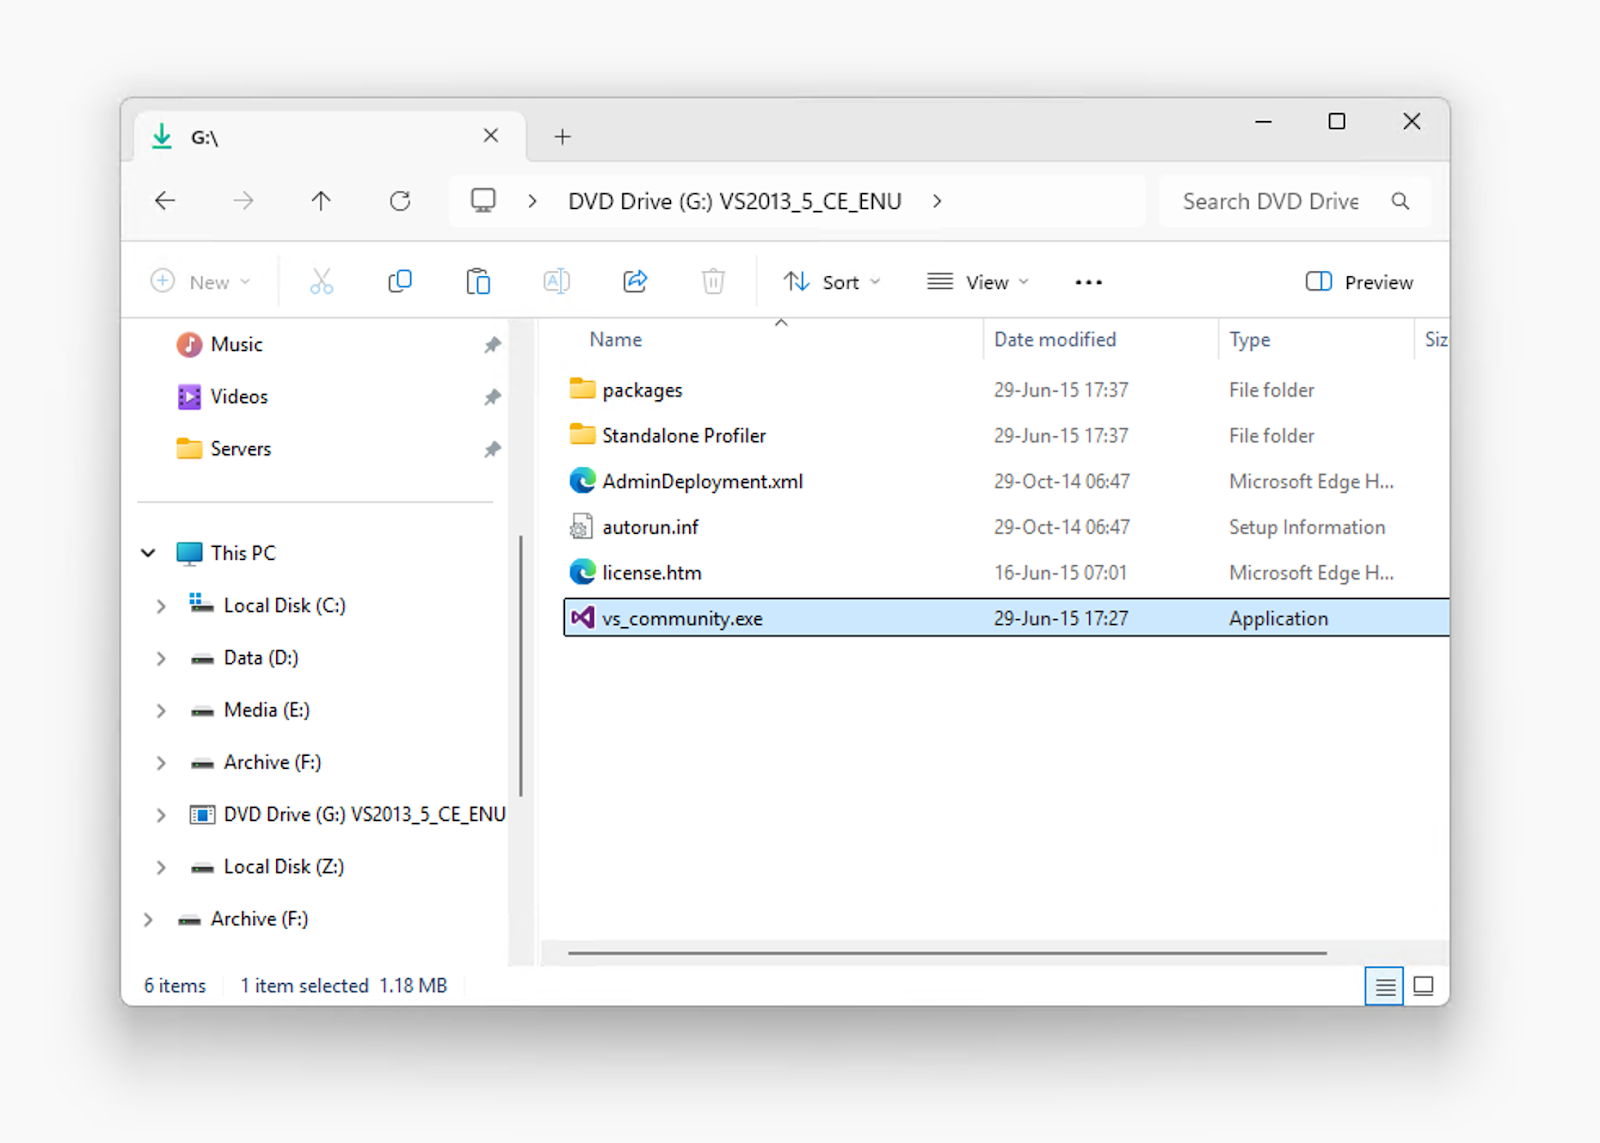1600x1143 pixels.
Task: Open the See more ellipsis menu
Action: pos(1088,283)
